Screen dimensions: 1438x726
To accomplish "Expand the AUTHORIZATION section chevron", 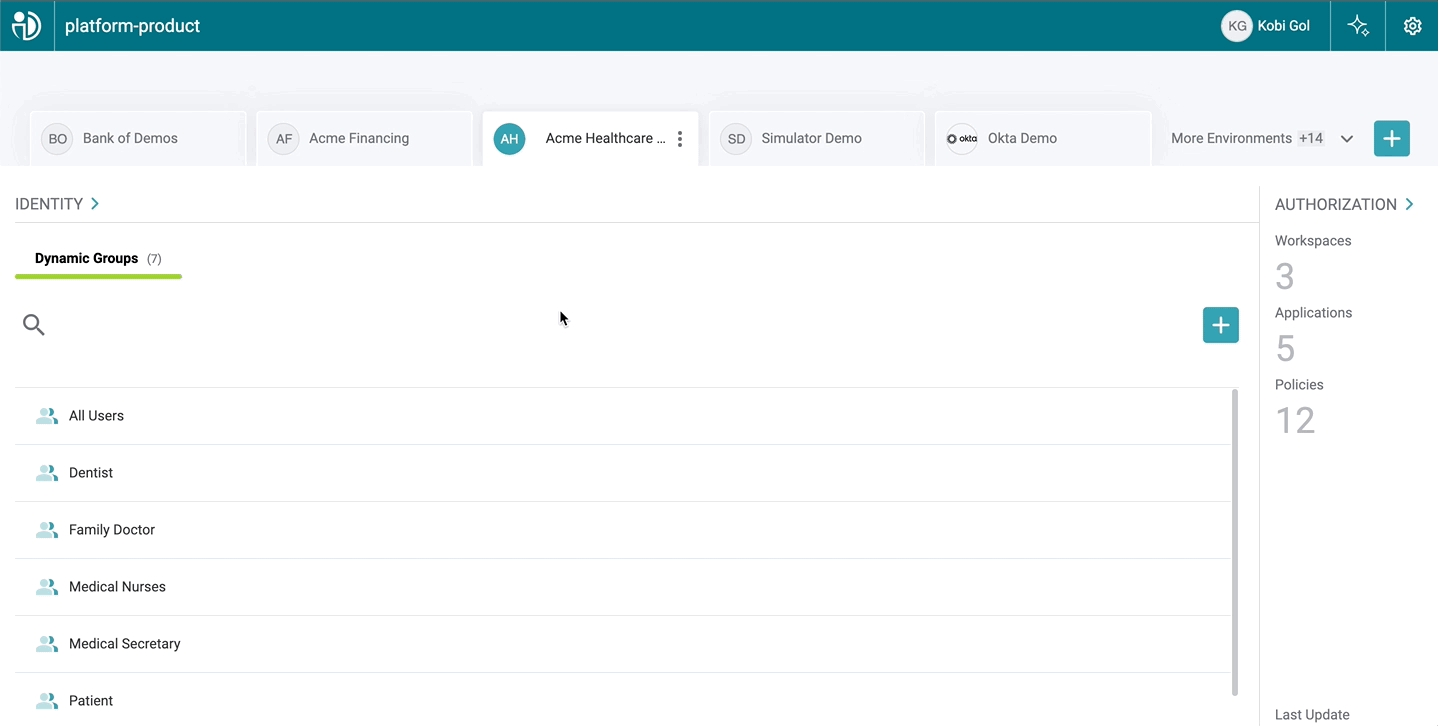I will [1409, 204].
